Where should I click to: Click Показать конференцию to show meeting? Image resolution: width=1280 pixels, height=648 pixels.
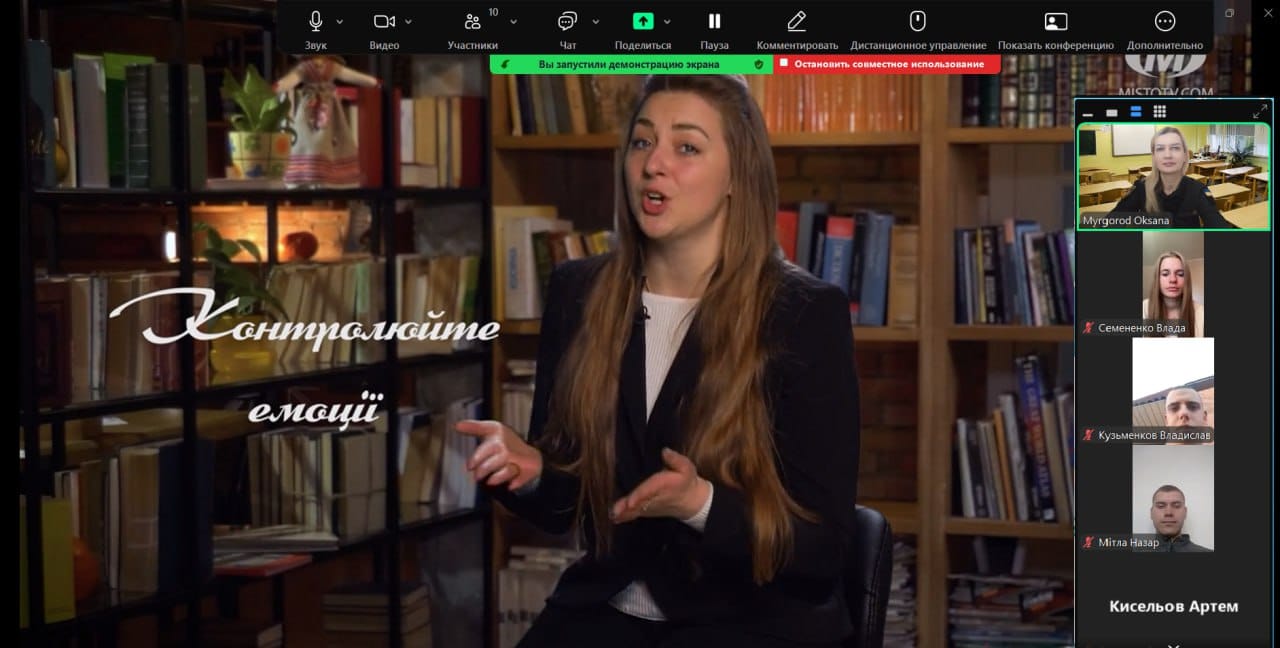pos(1055,22)
